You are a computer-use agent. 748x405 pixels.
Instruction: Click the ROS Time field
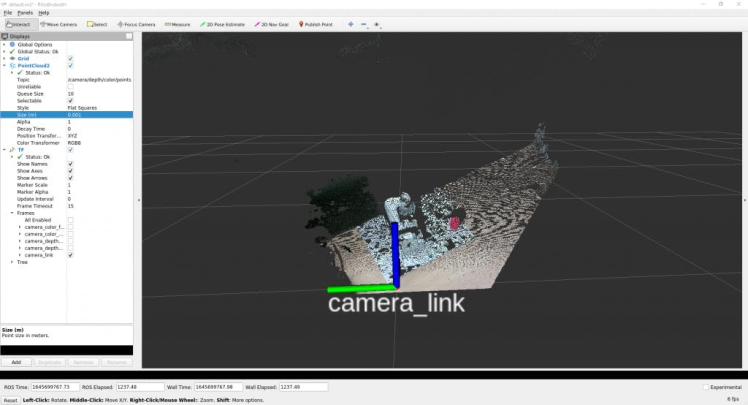53,387
